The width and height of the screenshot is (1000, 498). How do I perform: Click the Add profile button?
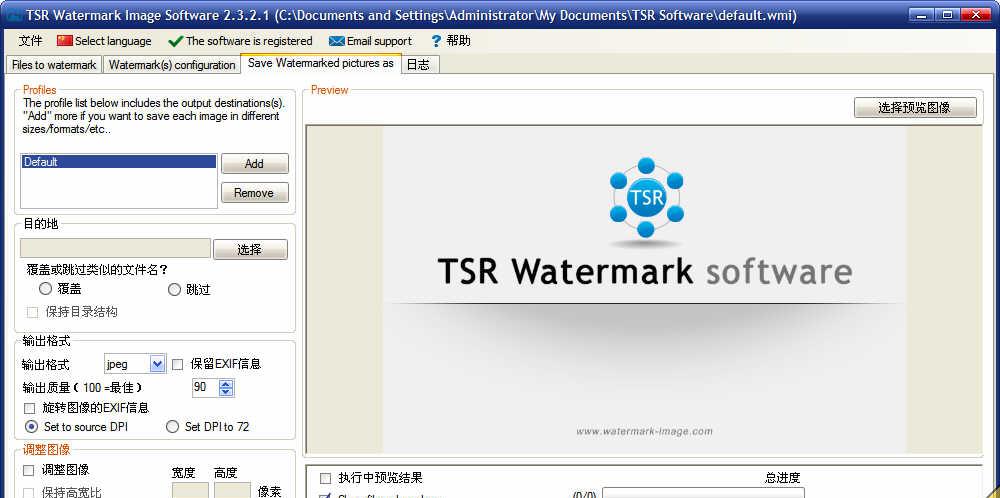(x=254, y=164)
